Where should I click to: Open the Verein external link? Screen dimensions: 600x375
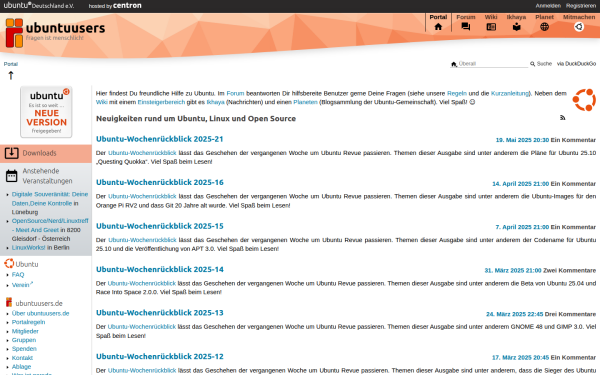(x=22, y=285)
